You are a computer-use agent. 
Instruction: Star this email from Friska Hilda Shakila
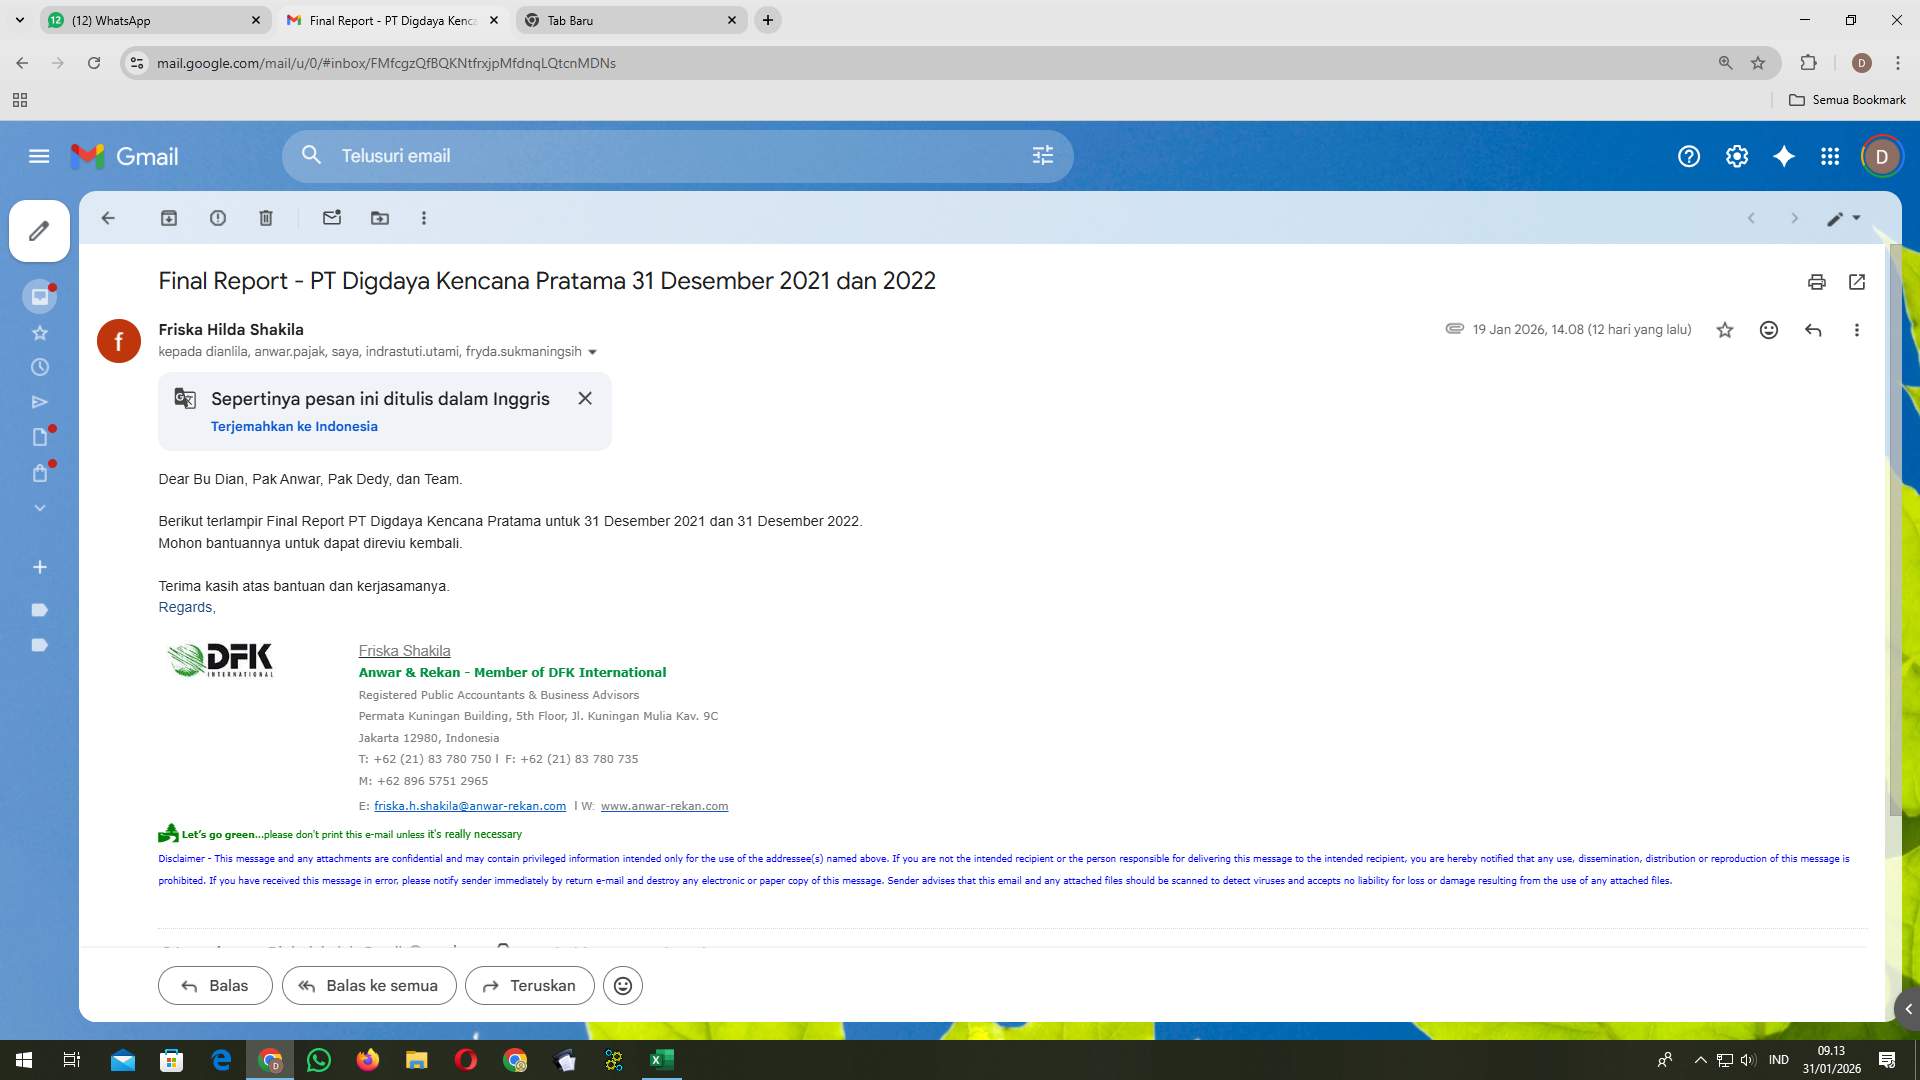(x=1725, y=330)
